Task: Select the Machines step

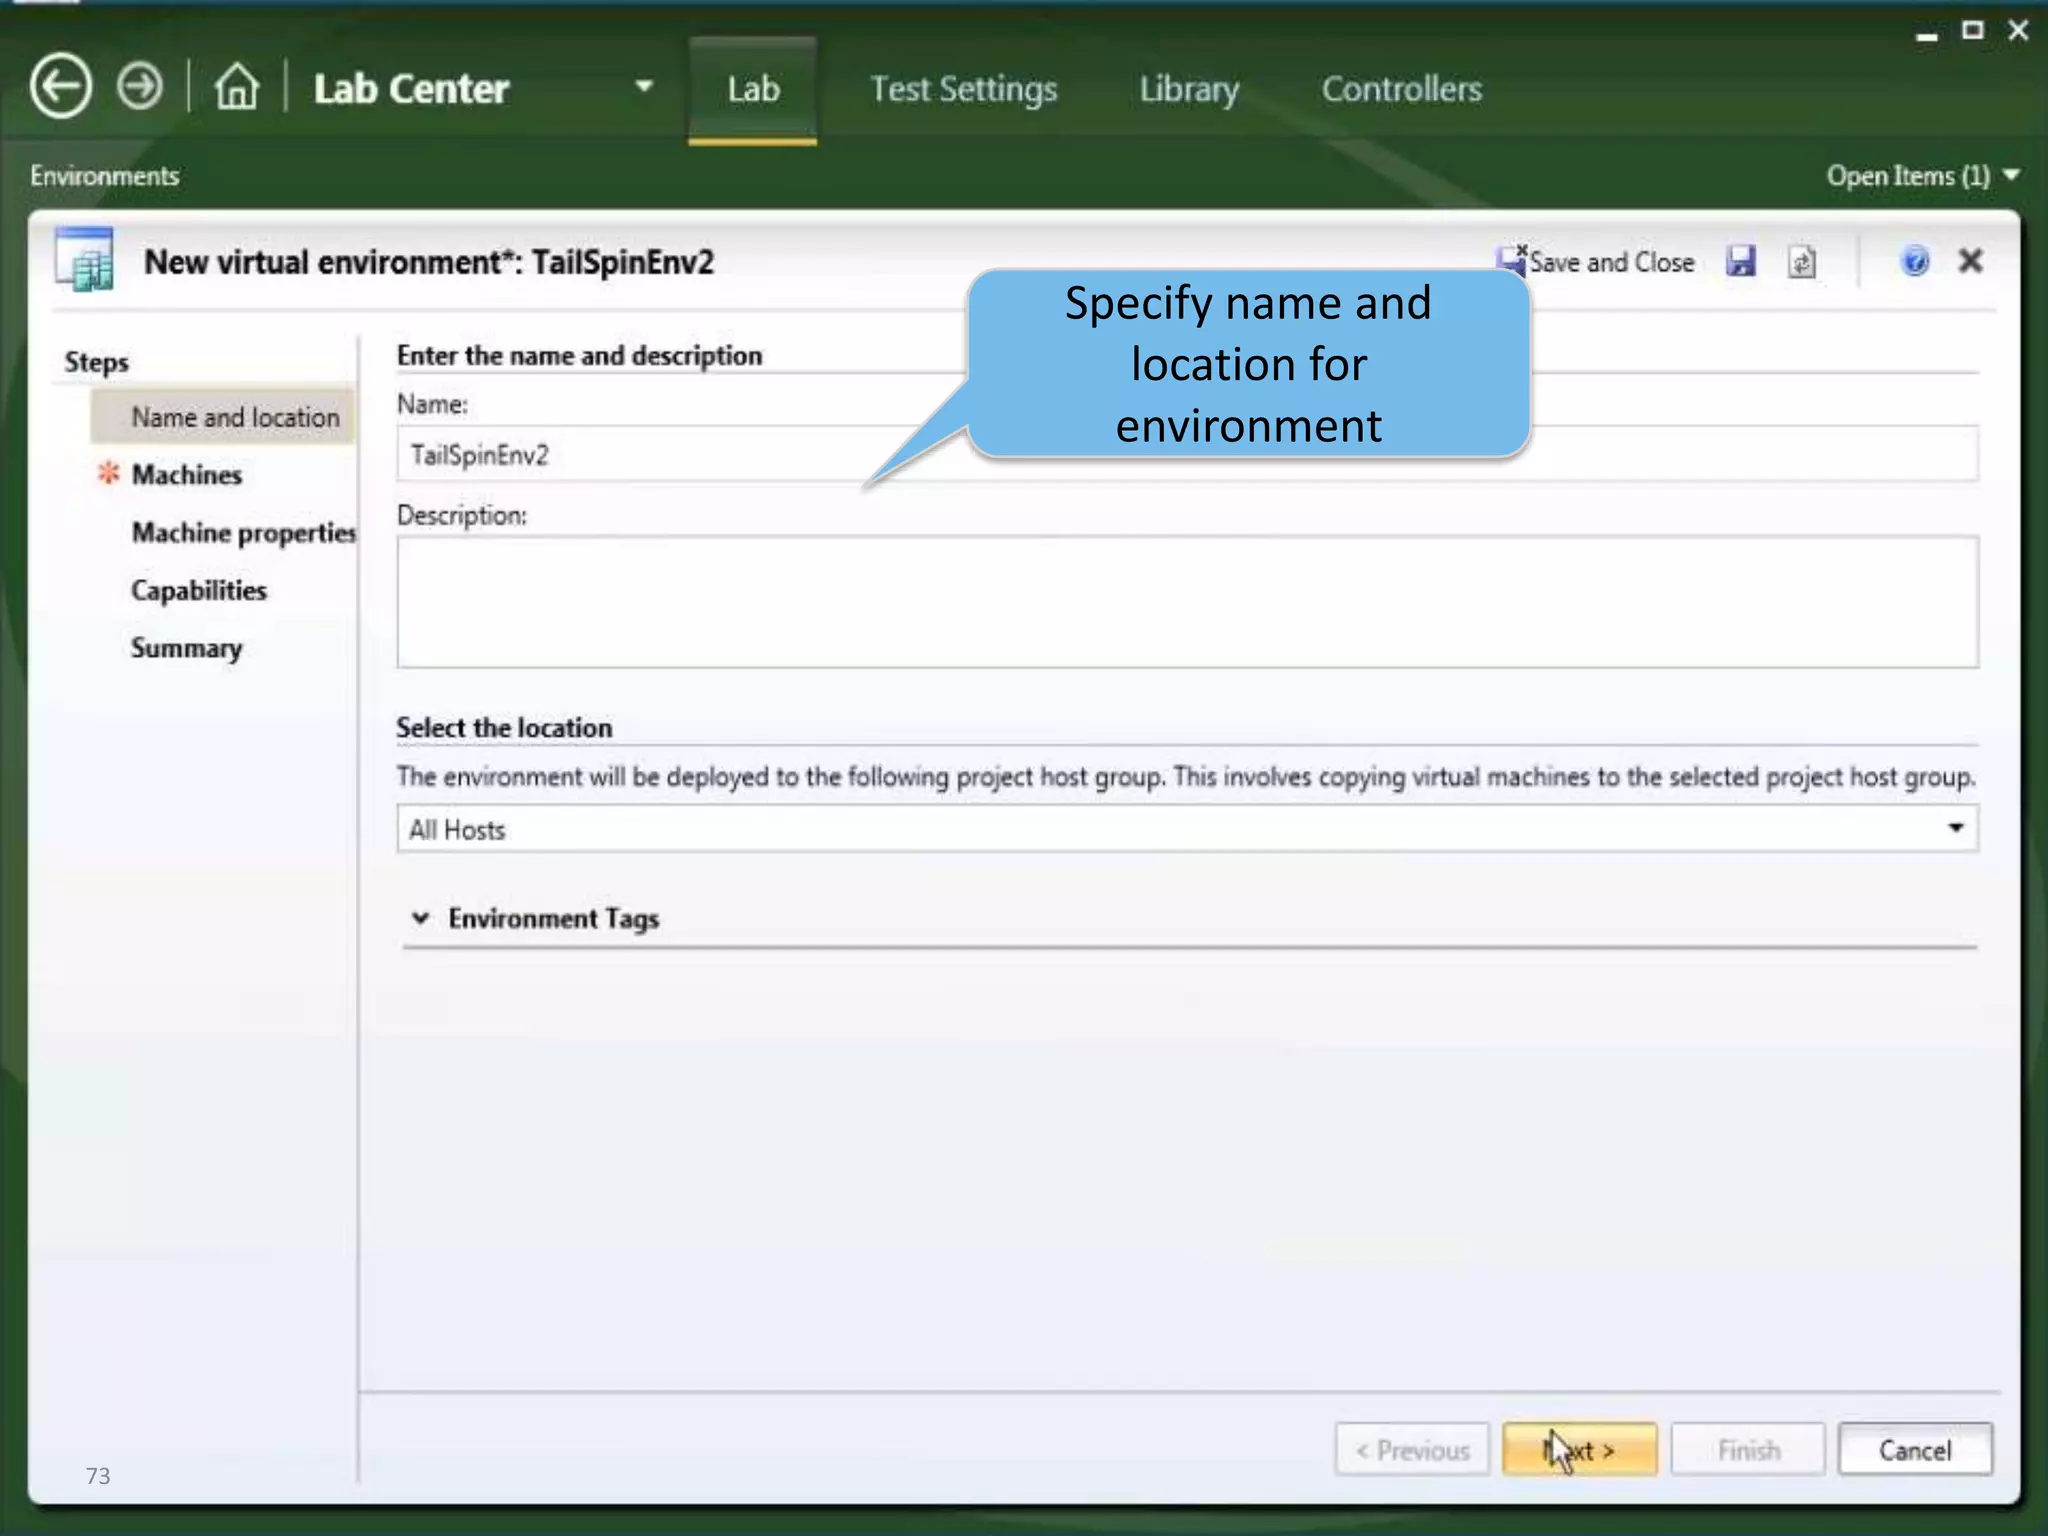Action: pos(187,475)
